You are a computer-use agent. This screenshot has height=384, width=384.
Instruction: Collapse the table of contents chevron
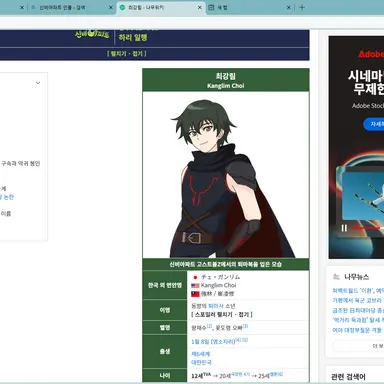pyautogui.click(x=38, y=83)
